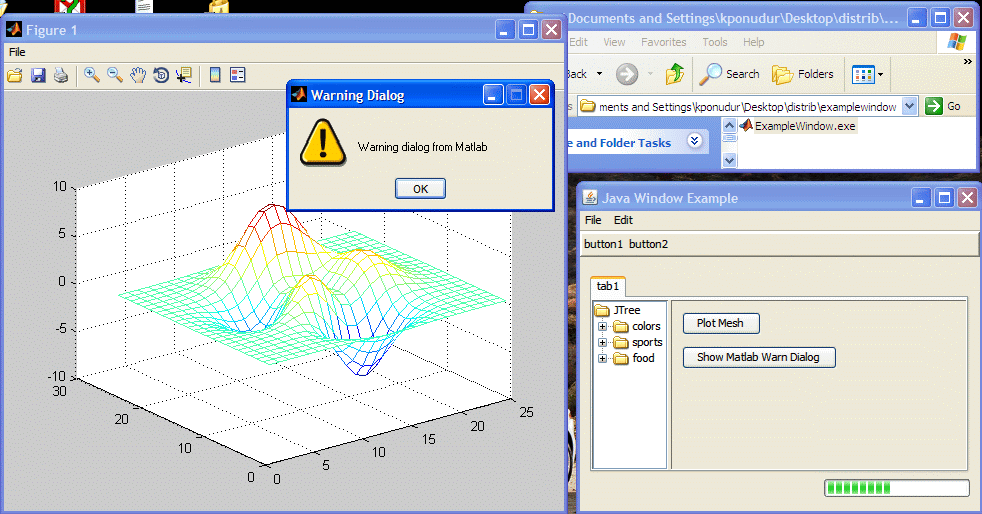Print the figure using the printer icon
This screenshot has height=514, width=982.
tap(61, 76)
